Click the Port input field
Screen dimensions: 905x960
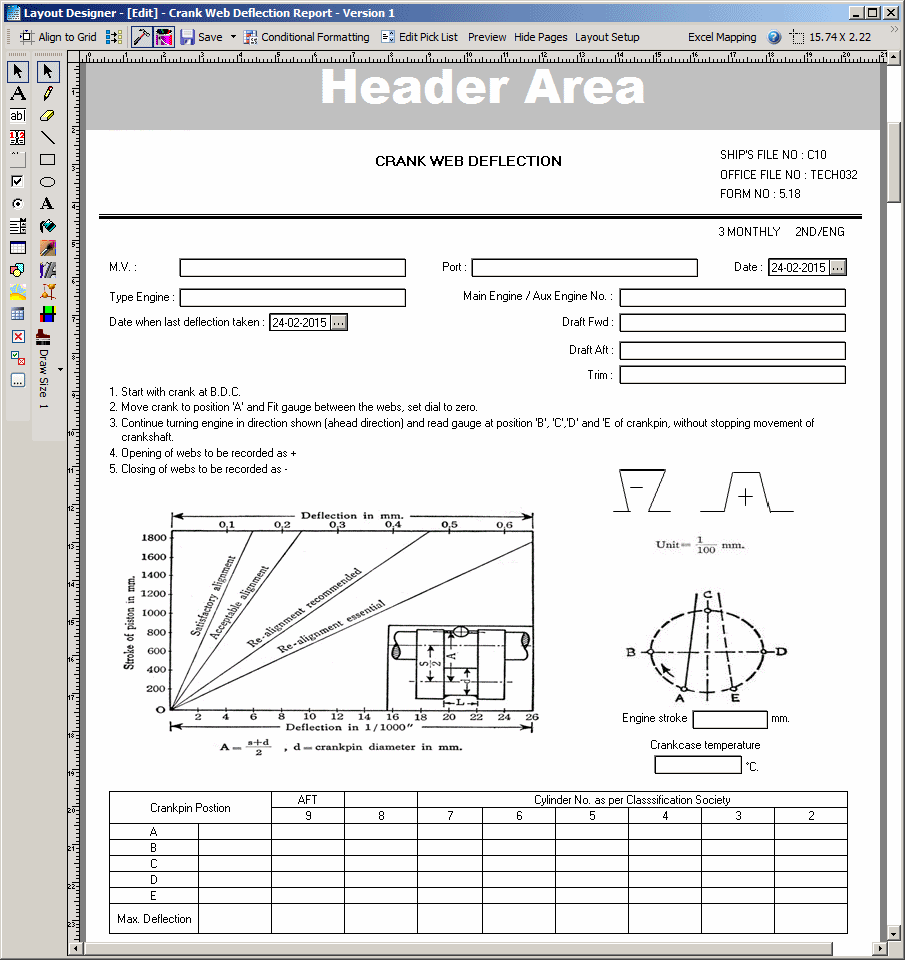[x=585, y=268]
